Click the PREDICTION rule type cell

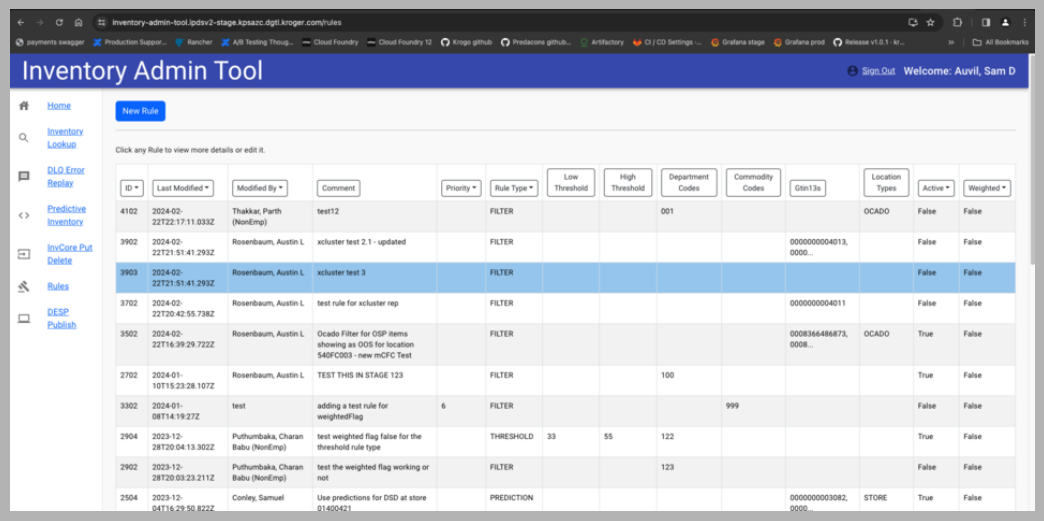(x=511, y=498)
